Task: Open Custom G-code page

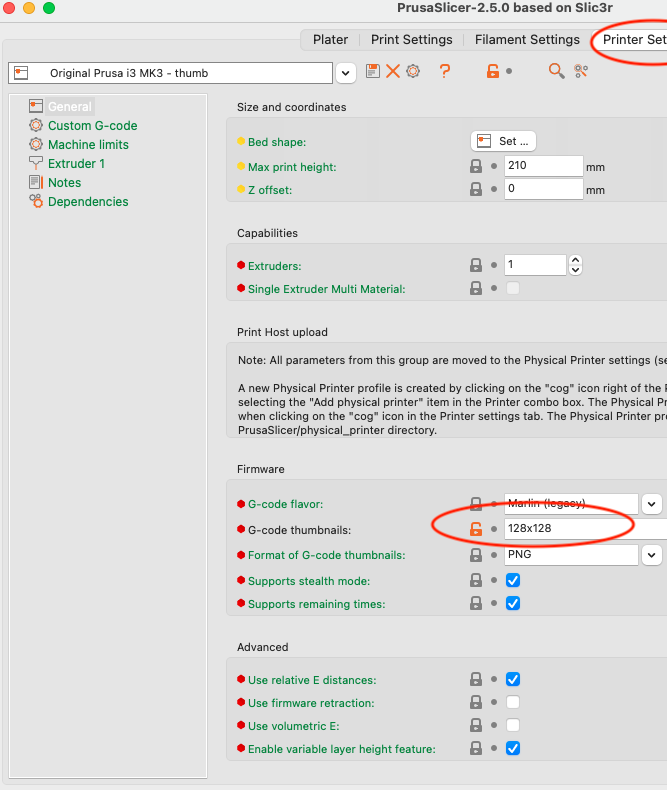Action: (x=93, y=125)
